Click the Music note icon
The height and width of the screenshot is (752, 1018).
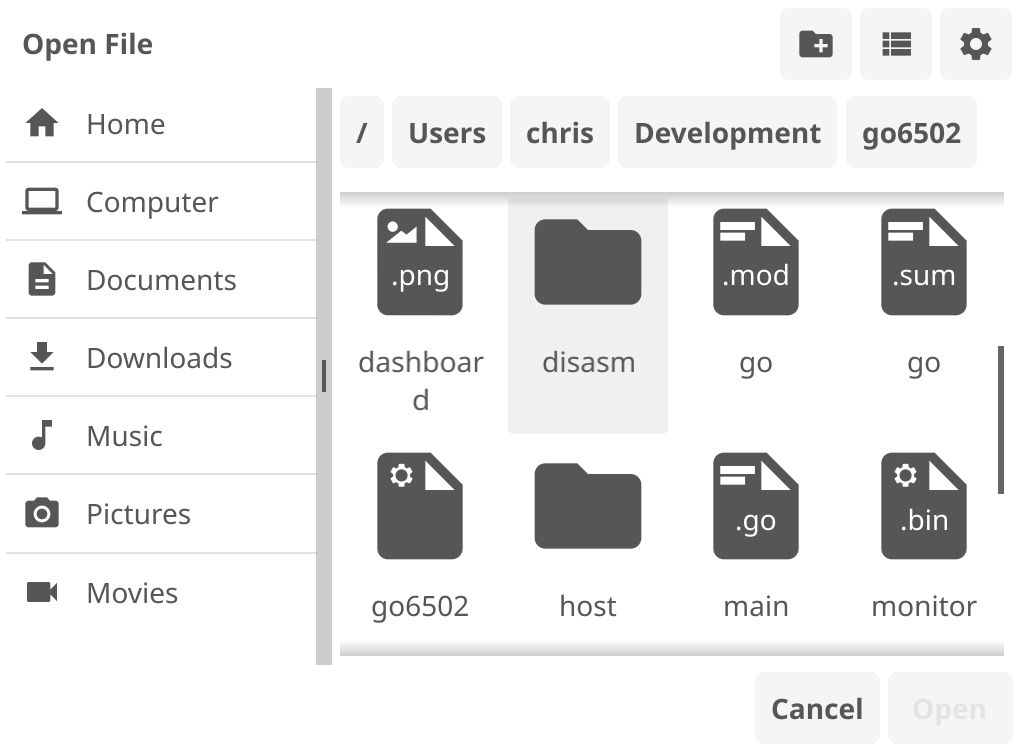tap(42, 435)
